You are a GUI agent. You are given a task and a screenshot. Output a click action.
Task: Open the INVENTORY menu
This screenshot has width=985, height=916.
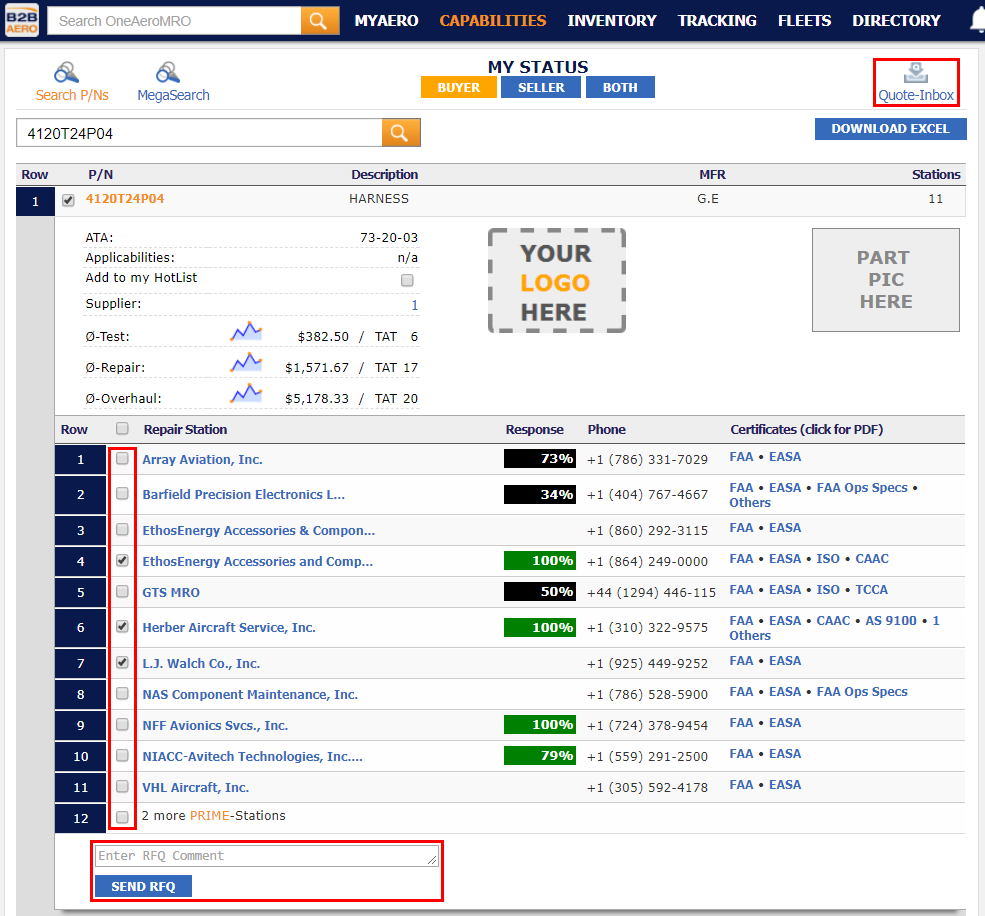(x=612, y=21)
